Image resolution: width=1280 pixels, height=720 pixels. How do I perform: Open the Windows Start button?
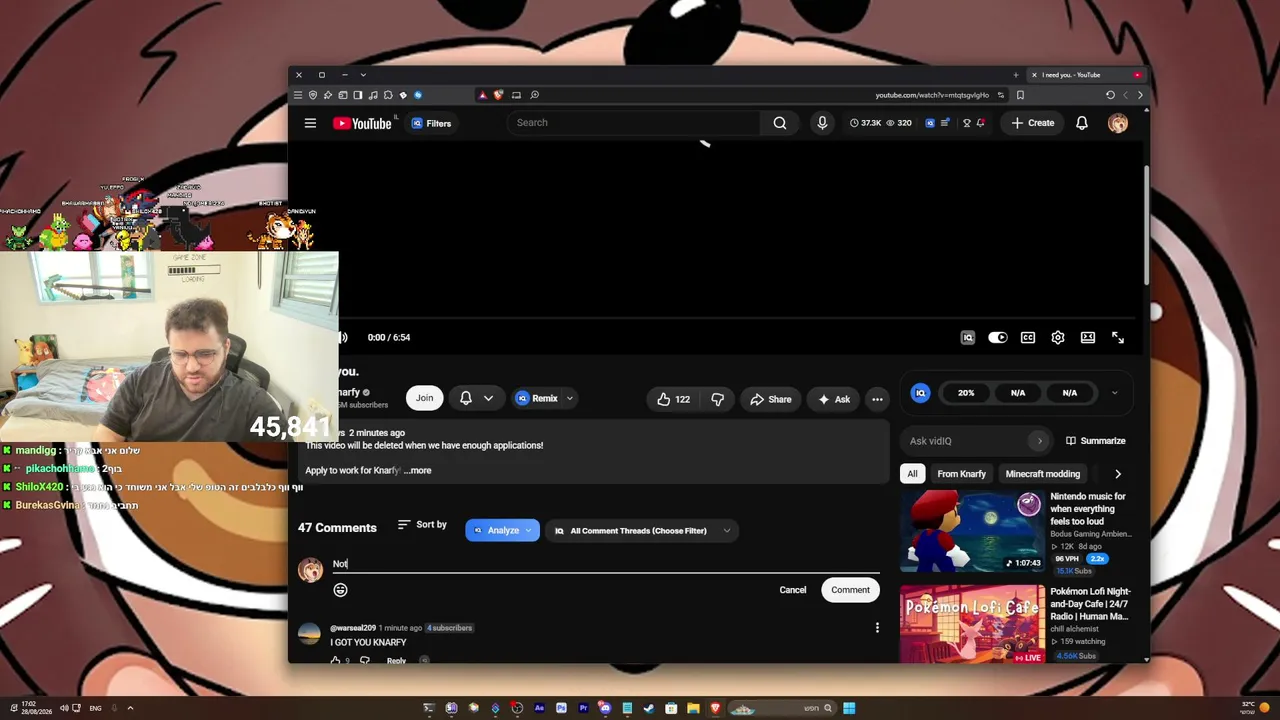(x=849, y=708)
